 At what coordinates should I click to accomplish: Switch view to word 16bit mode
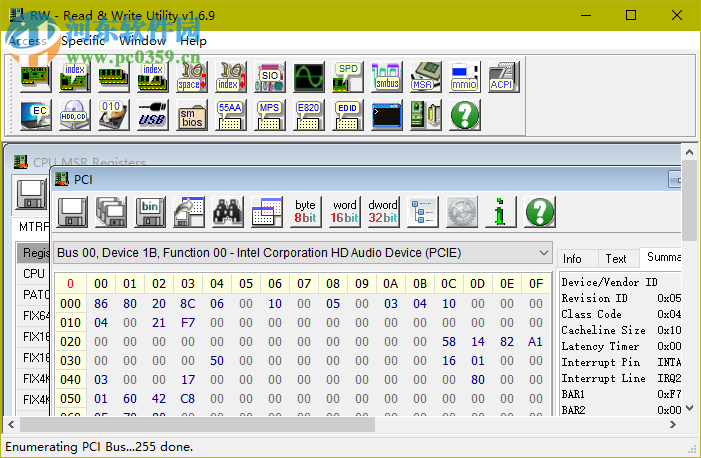click(344, 211)
